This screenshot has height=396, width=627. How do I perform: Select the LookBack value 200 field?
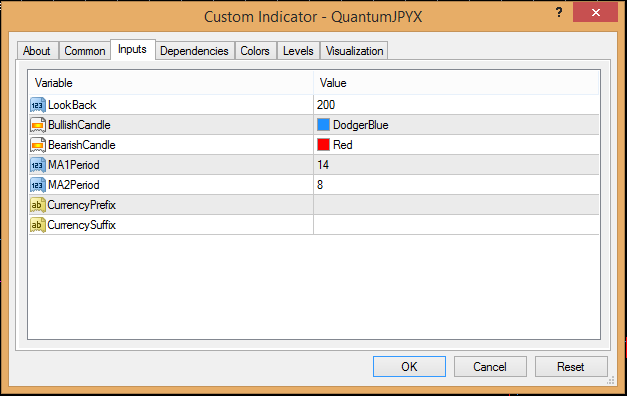click(456, 105)
